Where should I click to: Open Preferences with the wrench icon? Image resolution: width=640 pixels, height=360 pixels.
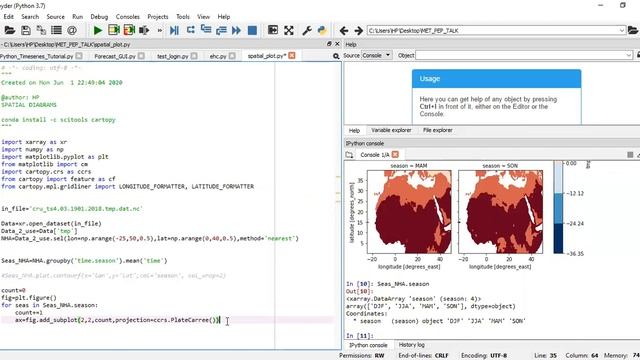(x=307, y=30)
